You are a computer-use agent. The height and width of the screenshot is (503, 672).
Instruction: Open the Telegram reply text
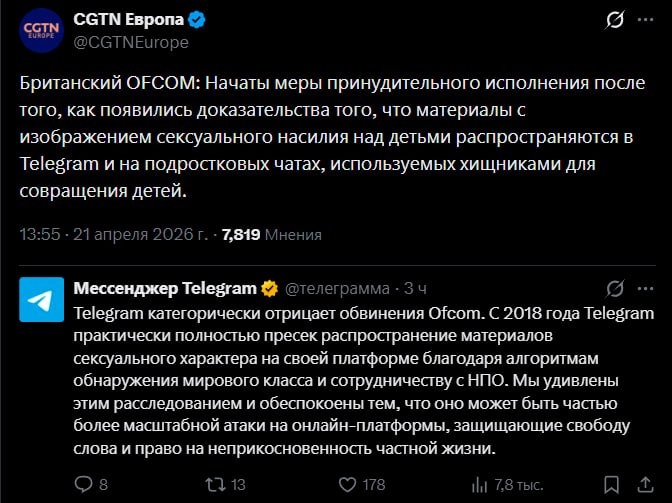(360, 380)
